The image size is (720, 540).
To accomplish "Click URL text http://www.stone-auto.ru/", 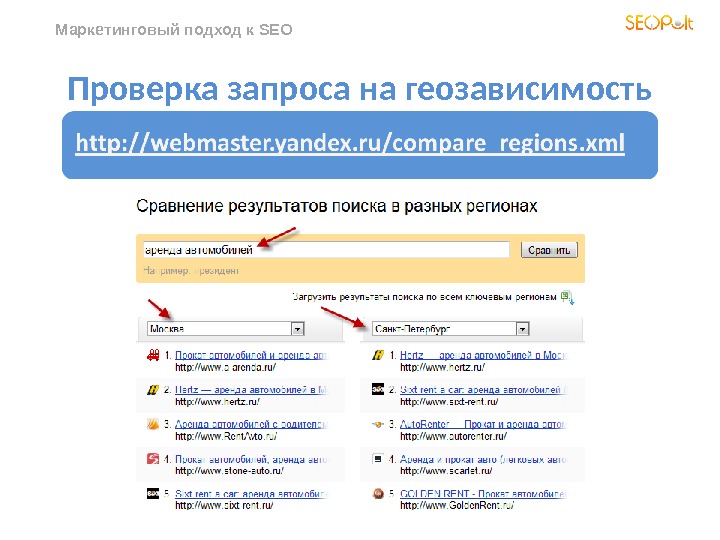I will tap(229, 471).
